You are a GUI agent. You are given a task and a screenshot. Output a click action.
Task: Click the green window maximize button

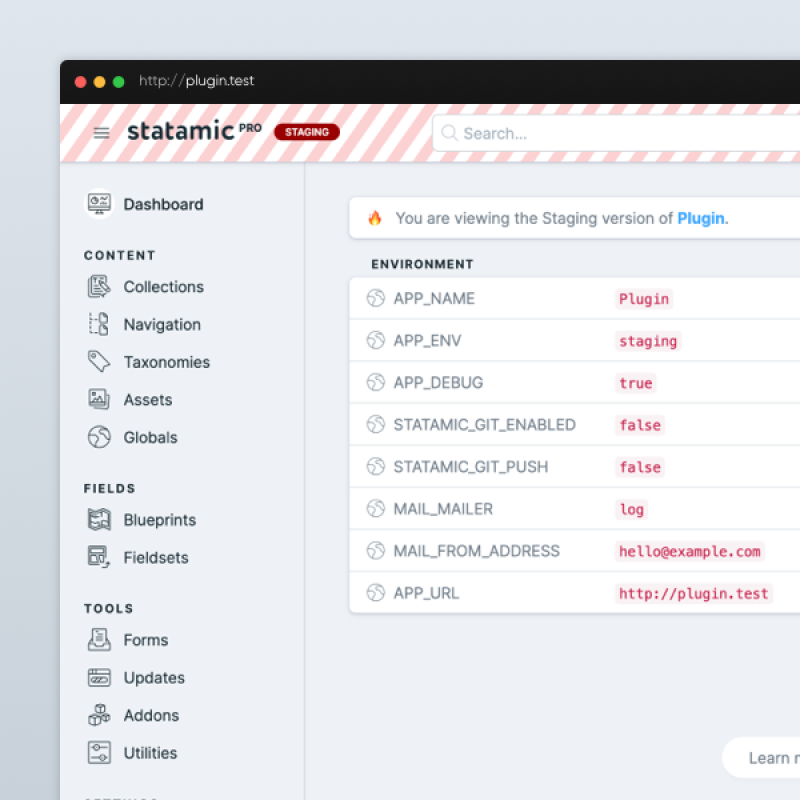click(x=118, y=82)
